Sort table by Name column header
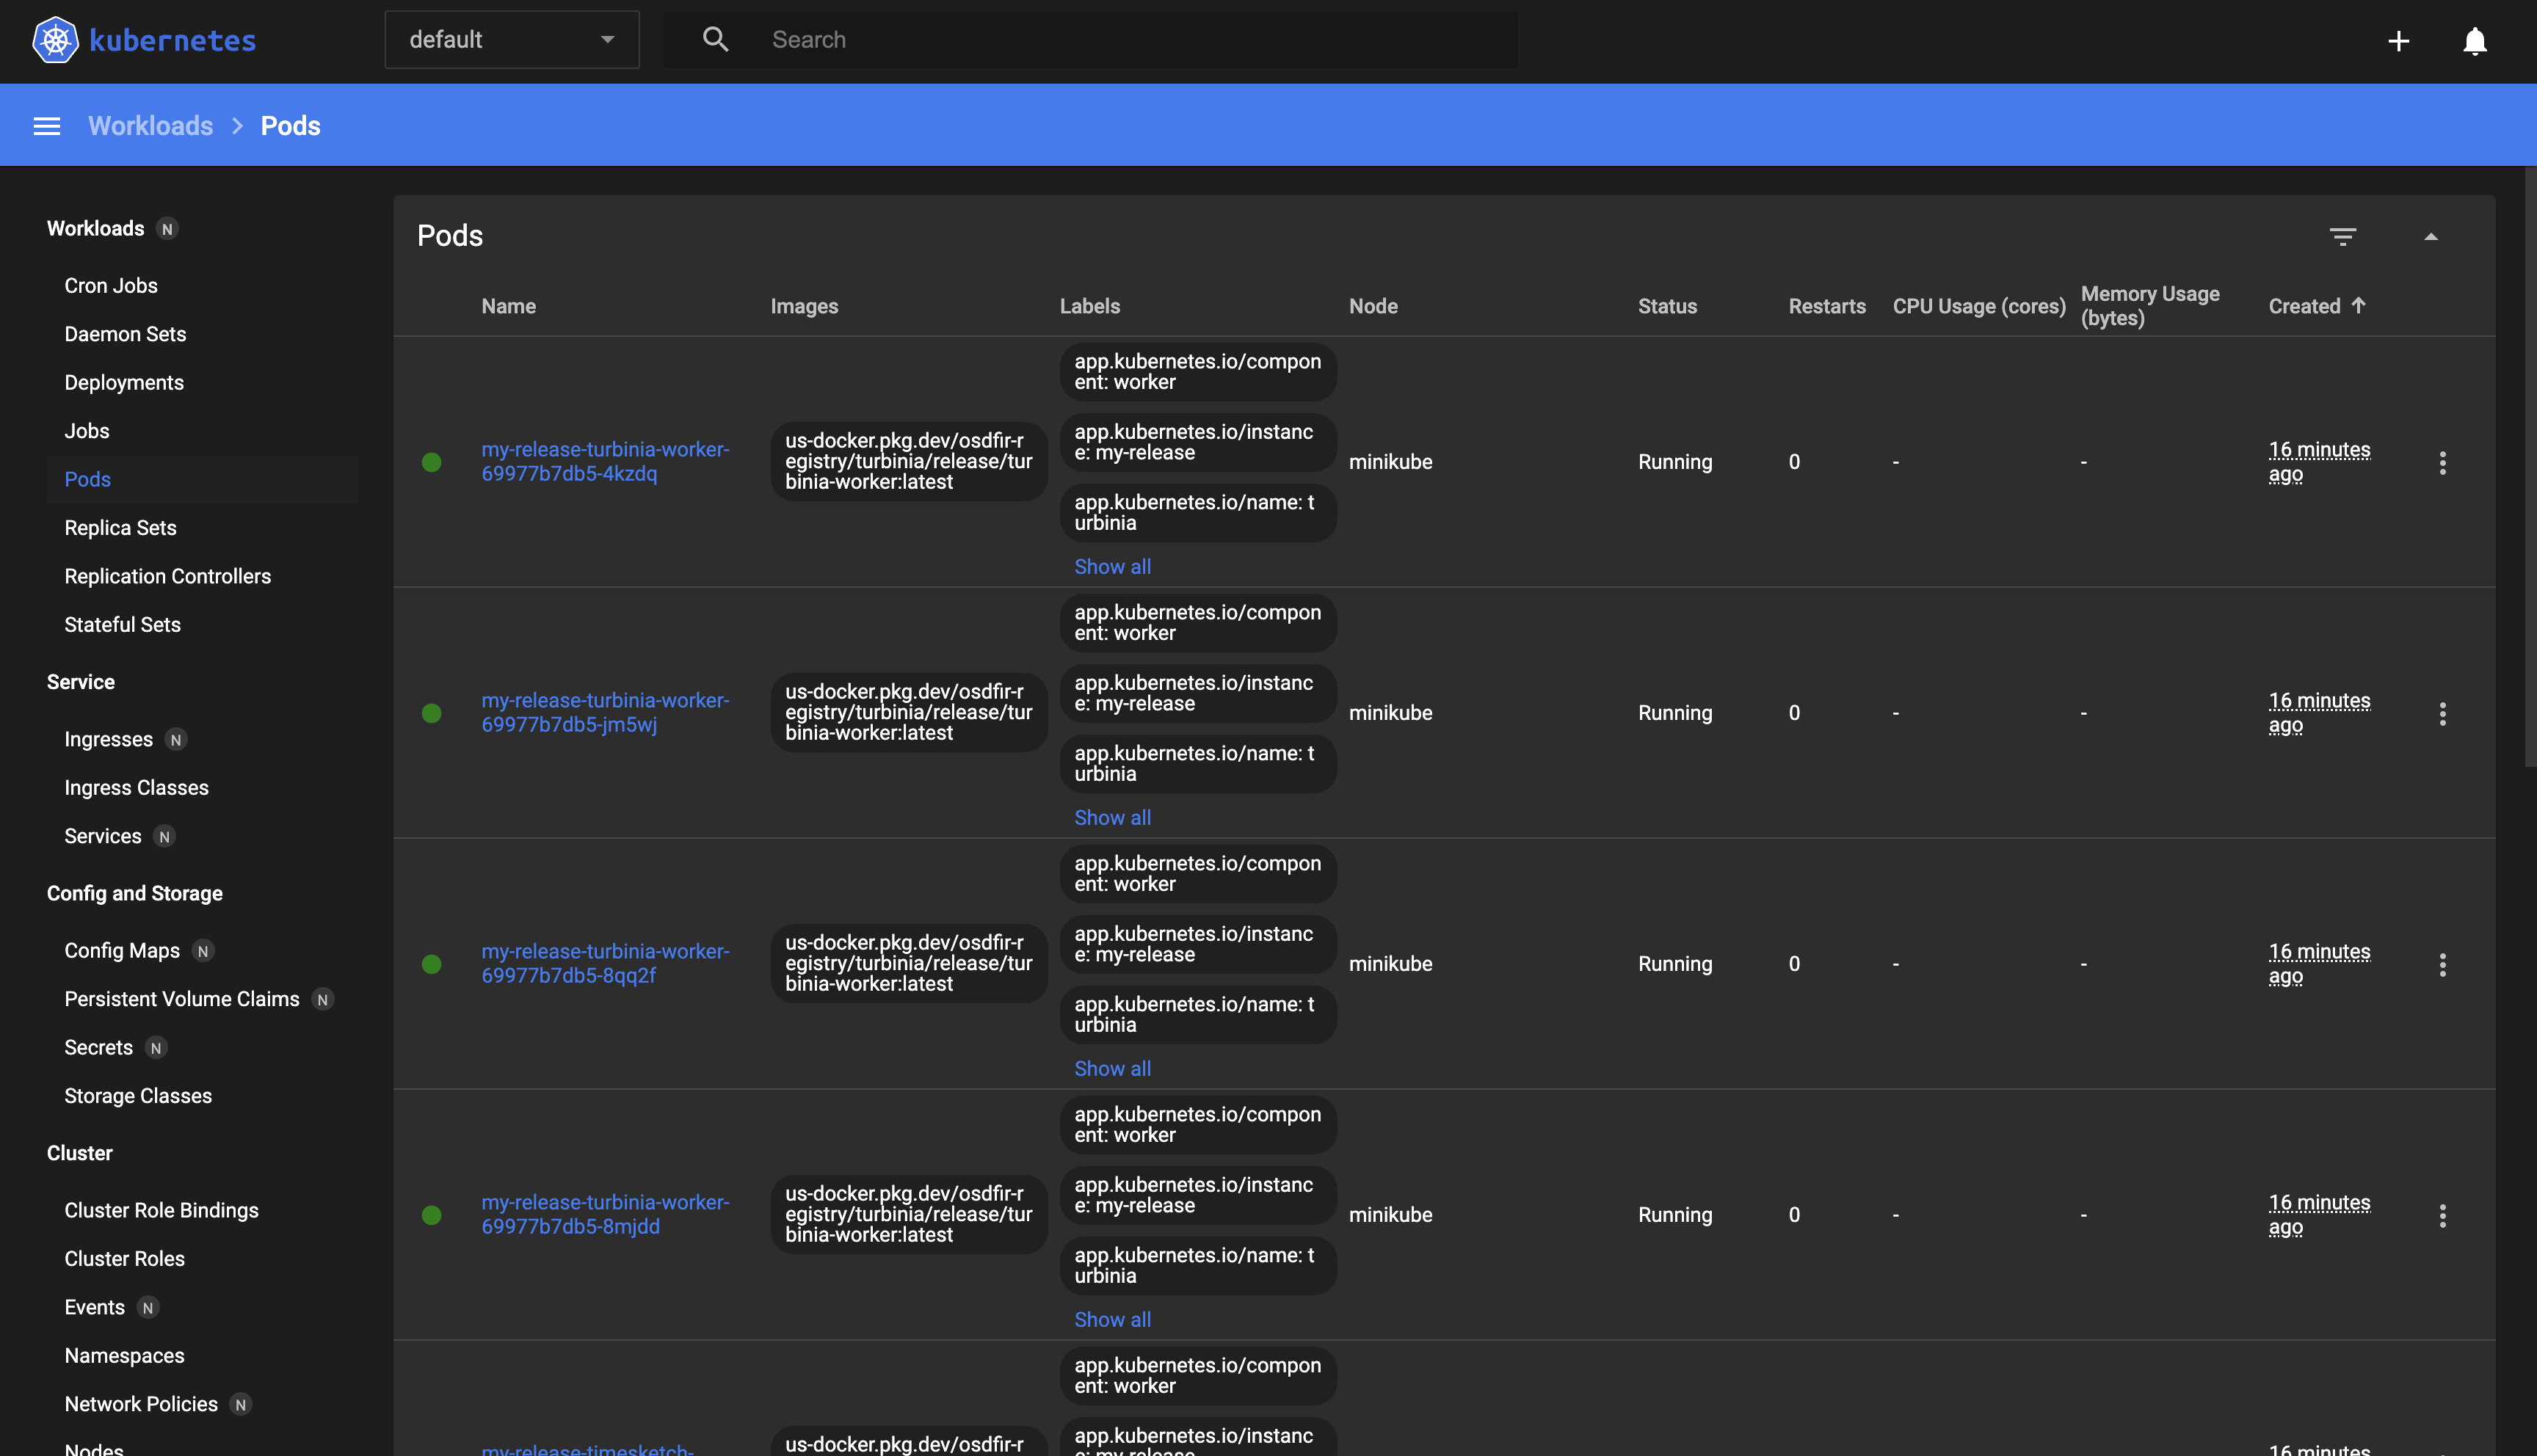2537x1456 pixels. point(509,306)
